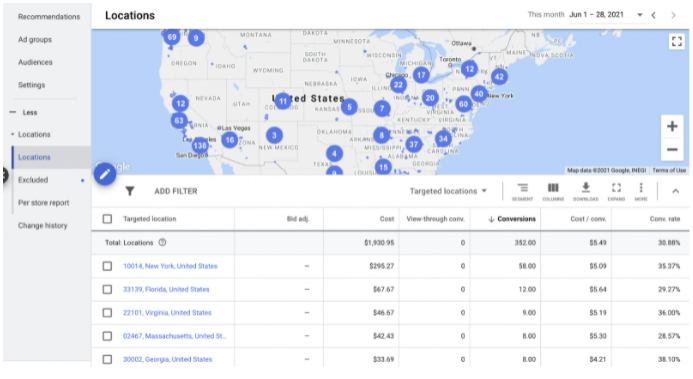Viewport: 693px width, 379px height.
Task: Check the 33139, Florida row
Action: [x=107, y=289]
